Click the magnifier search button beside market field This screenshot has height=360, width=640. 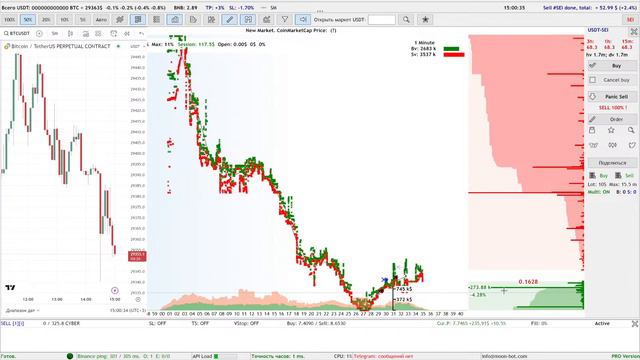[x=406, y=20]
